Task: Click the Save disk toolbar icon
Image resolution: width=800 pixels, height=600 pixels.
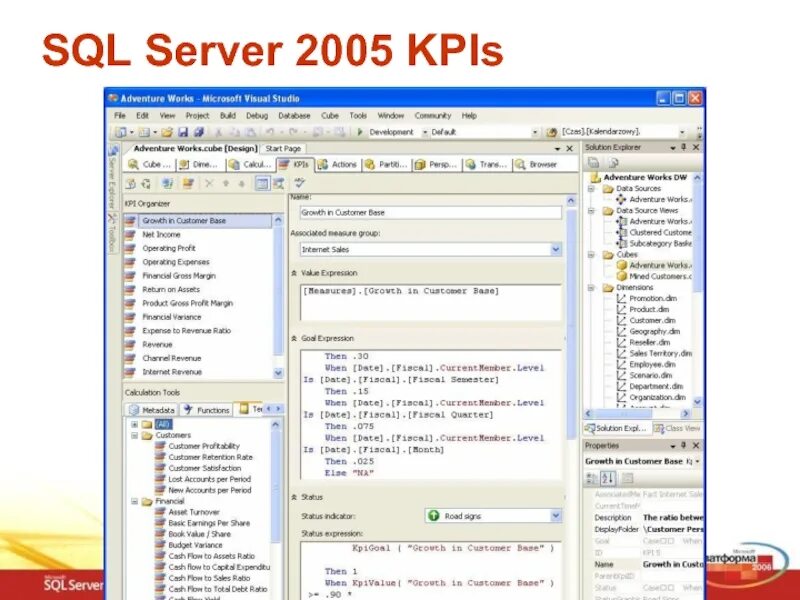Action: [x=183, y=132]
